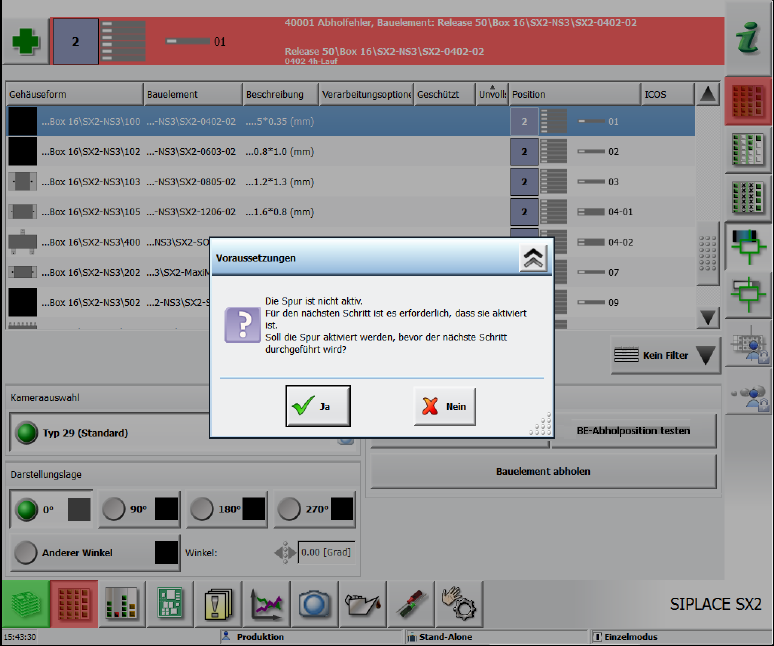Open the green feeder table sidebar icon
The height and width of the screenshot is (646, 774).
[x=748, y=150]
